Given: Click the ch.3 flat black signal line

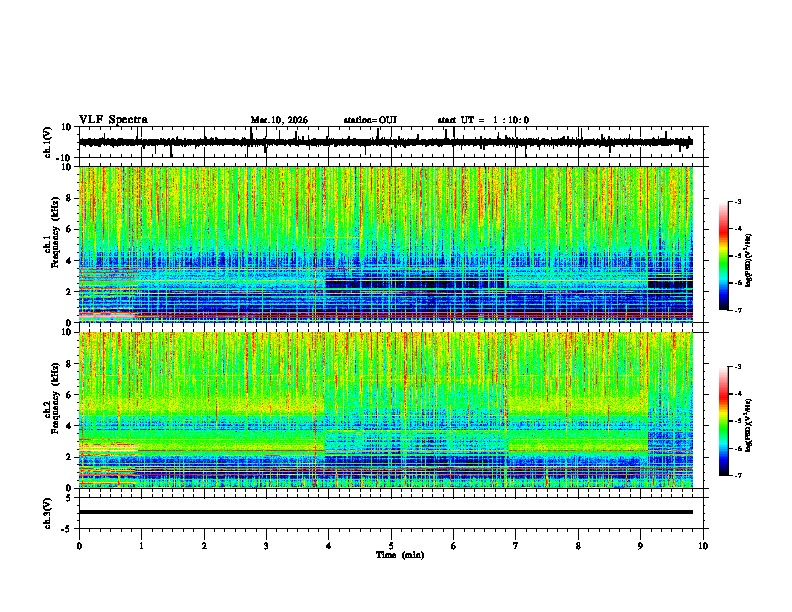Looking at the screenshot, I should [x=386, y=512].
